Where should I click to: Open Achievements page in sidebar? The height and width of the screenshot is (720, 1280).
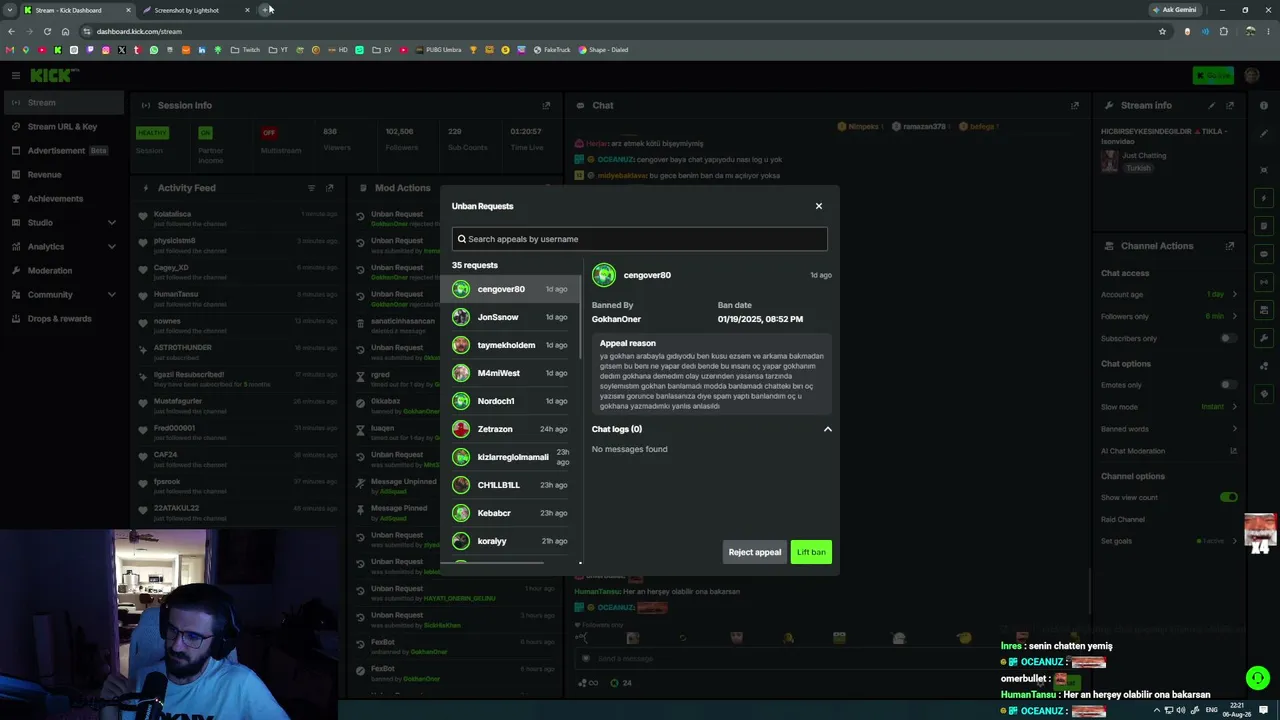pyautogui.click(x=64, y=199)
